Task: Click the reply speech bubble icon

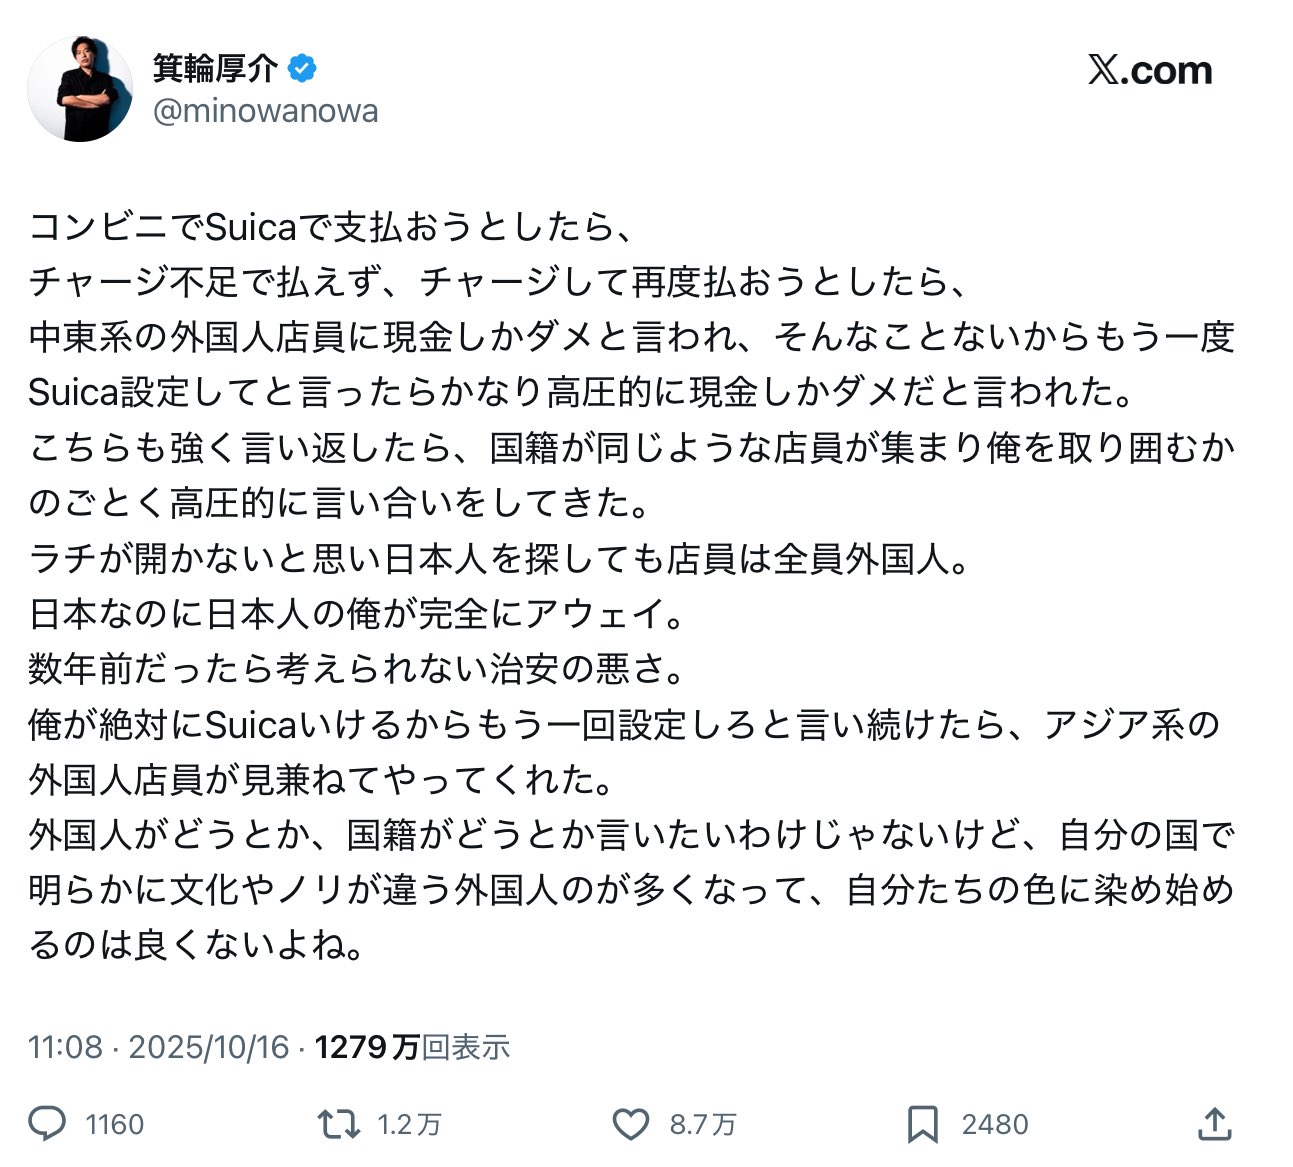Action: [47, 1124]
